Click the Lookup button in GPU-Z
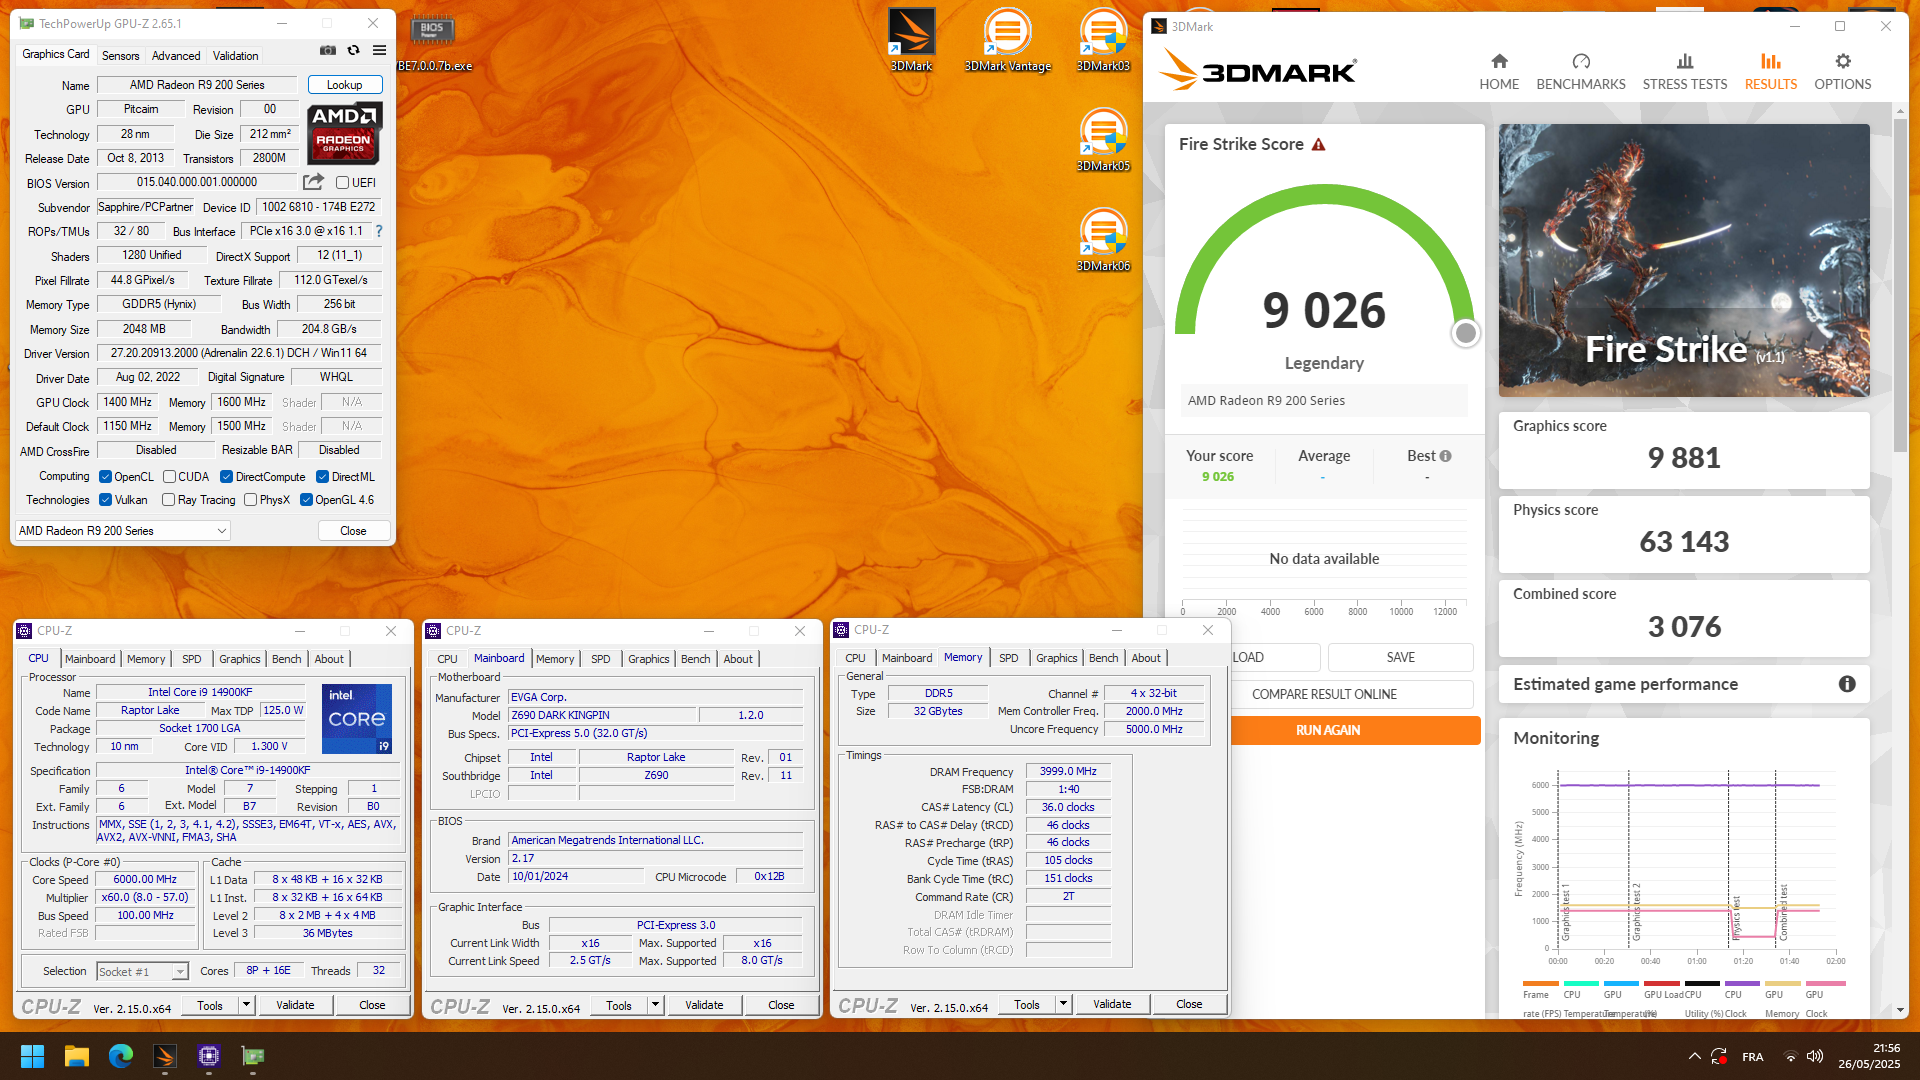 344,85
